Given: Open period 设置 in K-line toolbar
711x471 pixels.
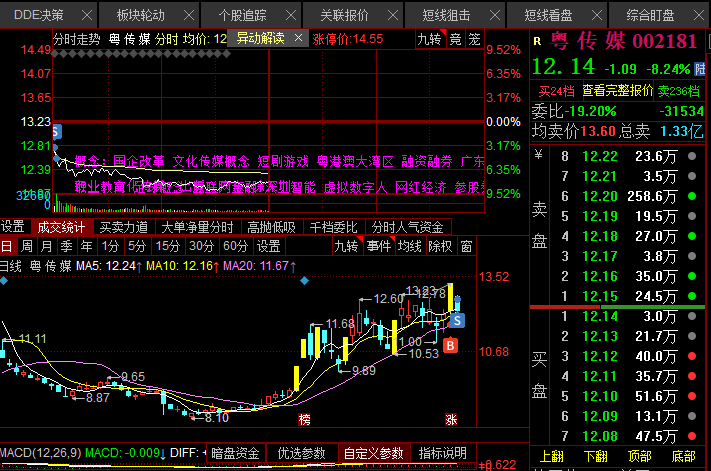Looking at the screenshot, I should pos(269,246).
